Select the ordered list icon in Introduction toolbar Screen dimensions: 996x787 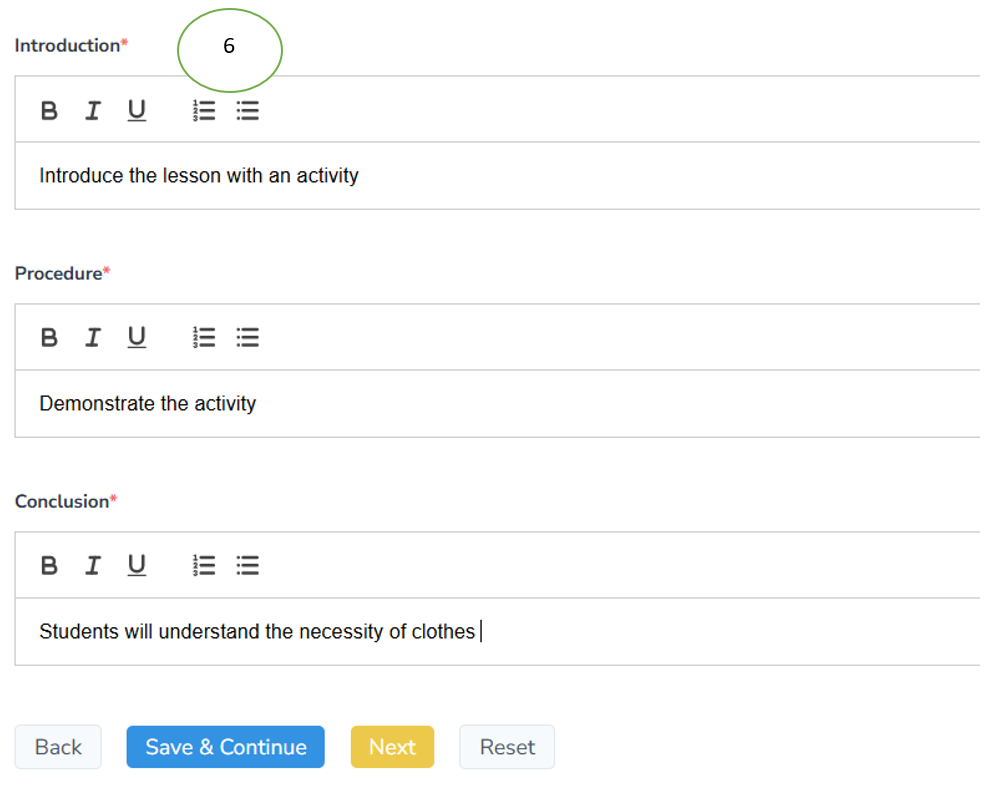(x=203, y=110)
